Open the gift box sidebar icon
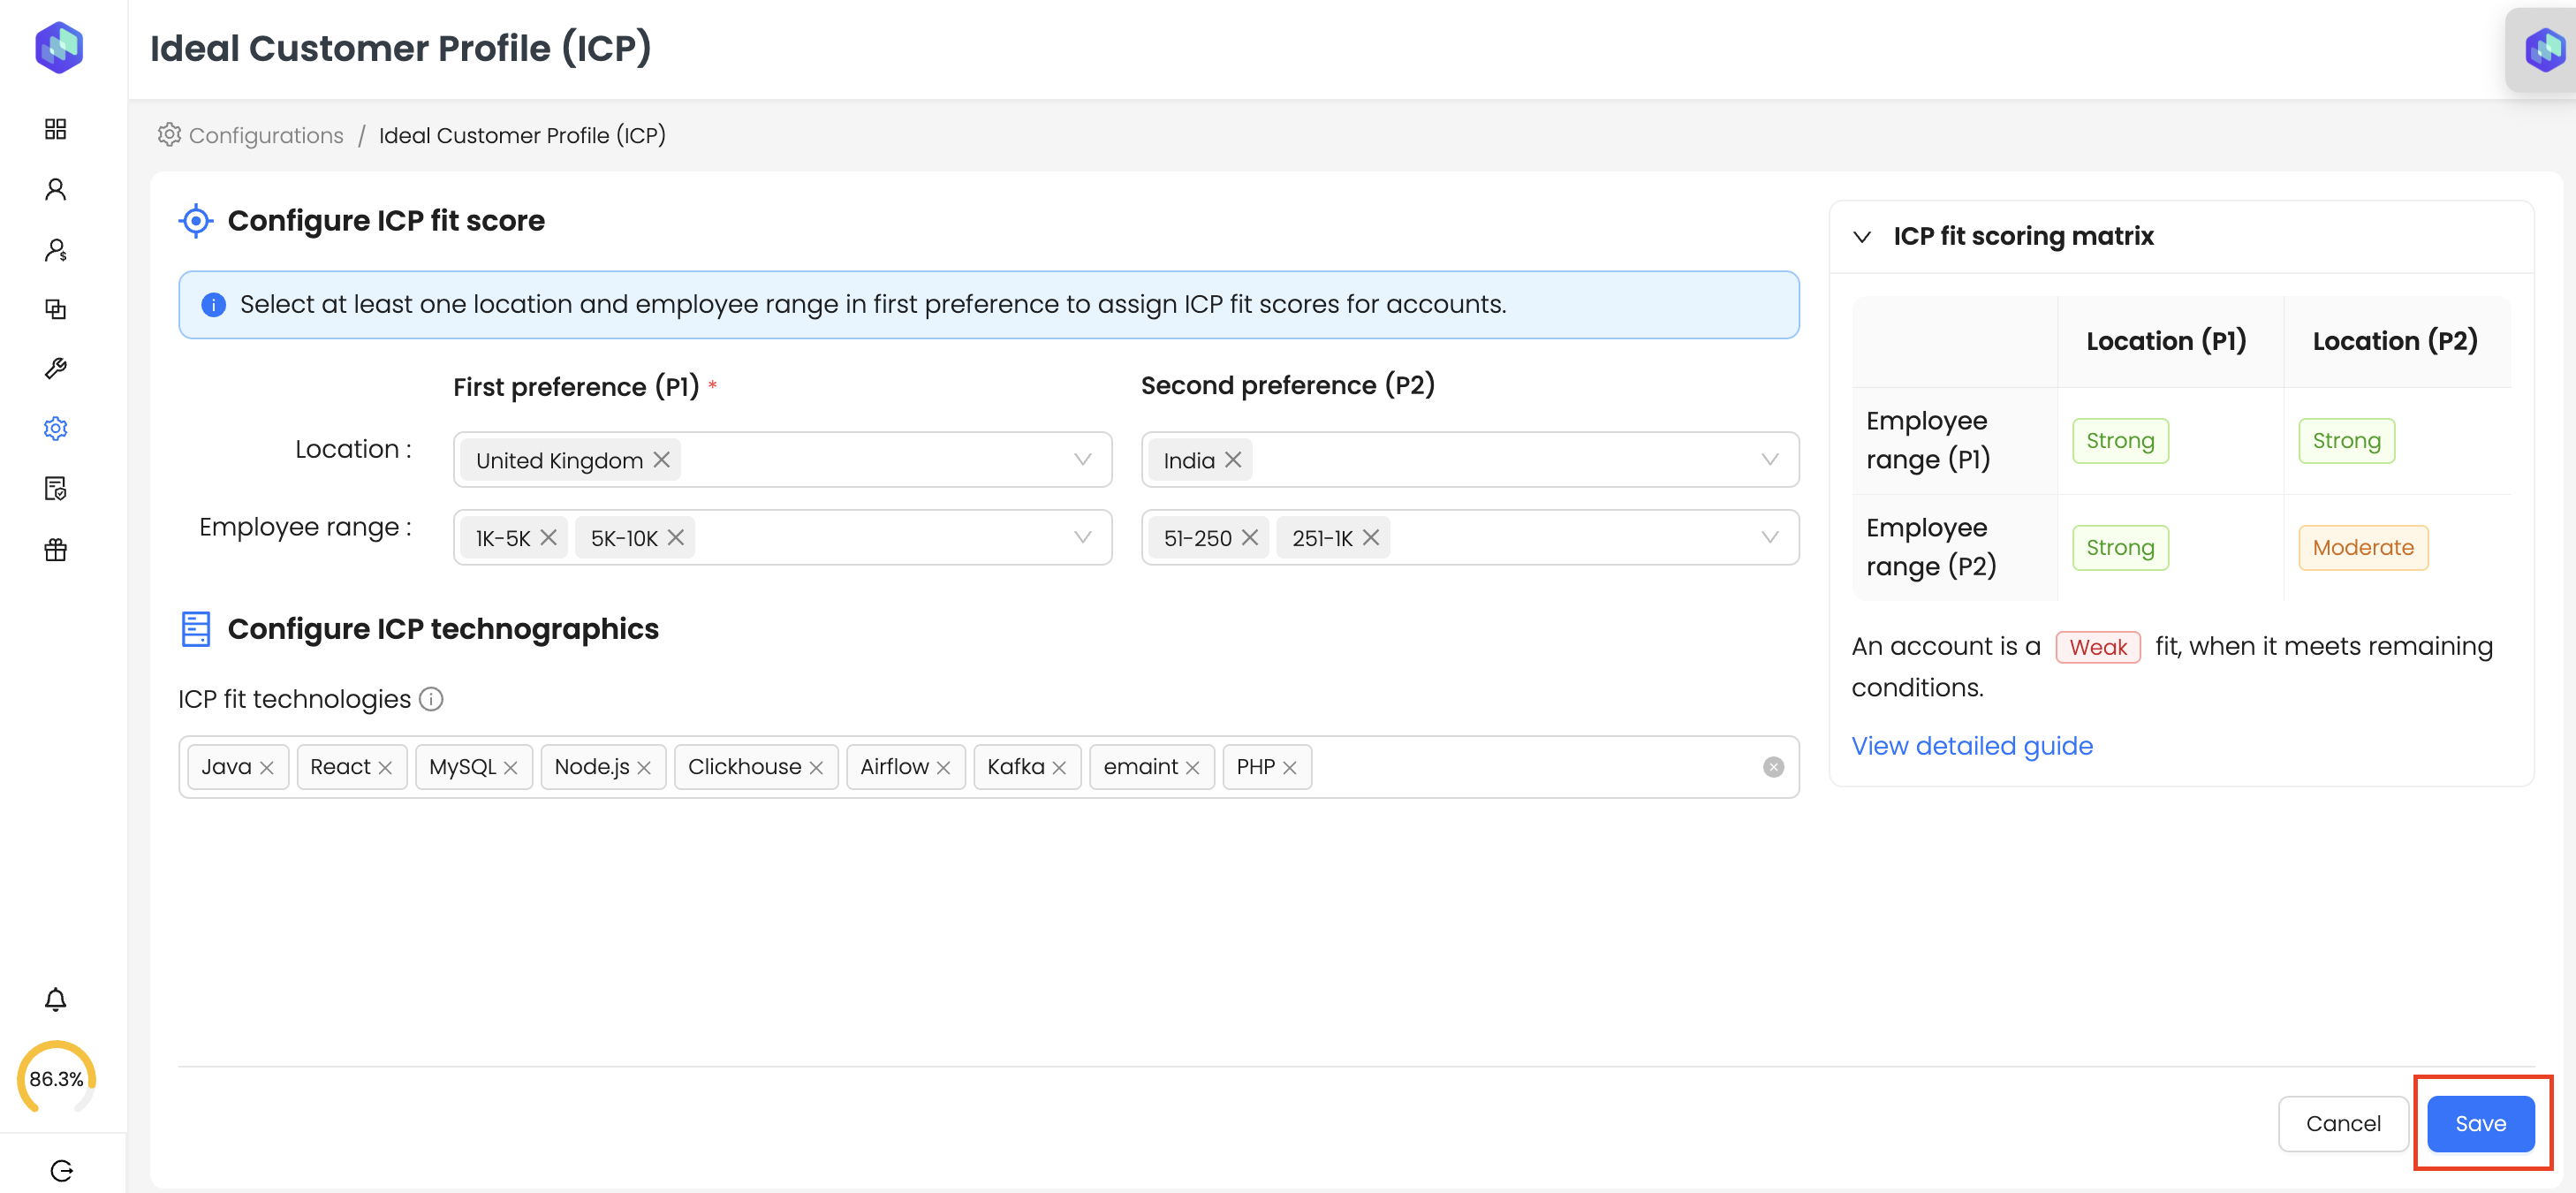This screenshot has width=2576, height=1193. coord(56,549)
